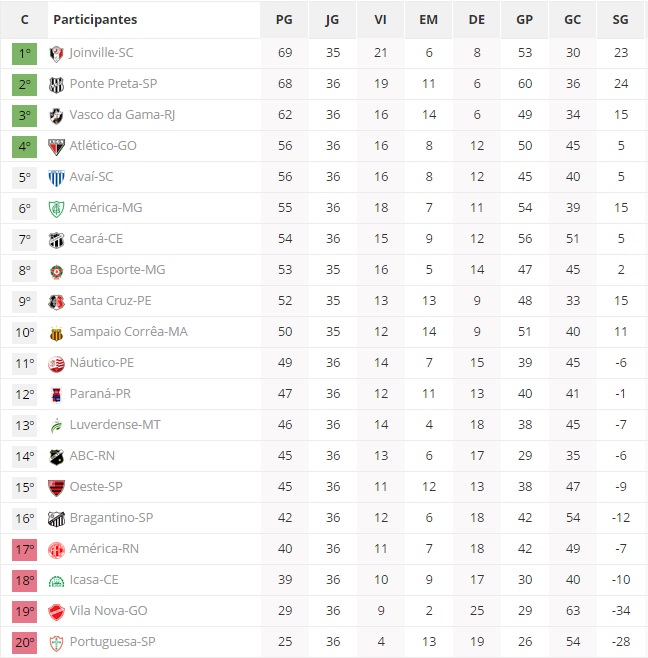This screenshot has width=648, height=658.
Task: Click the Joinville-SC team crest
Action: click(56, 54)
